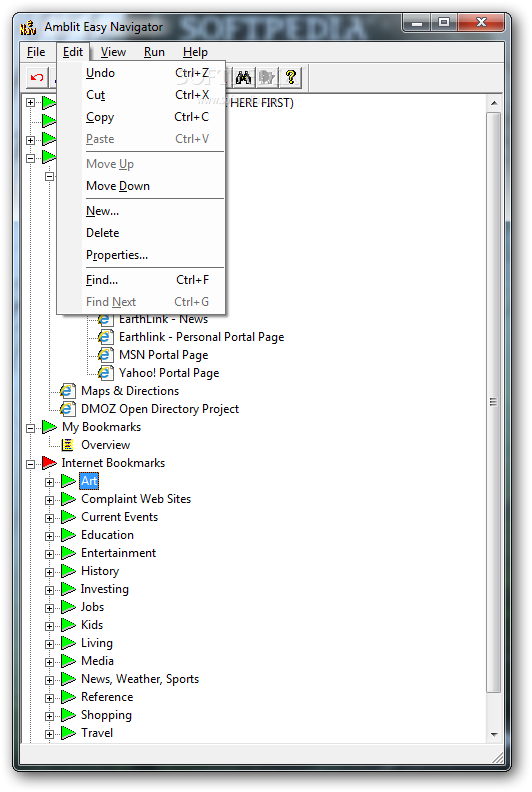Click the scrollbar down arrow
Screen dimensions: 532x792
(494, 734)
